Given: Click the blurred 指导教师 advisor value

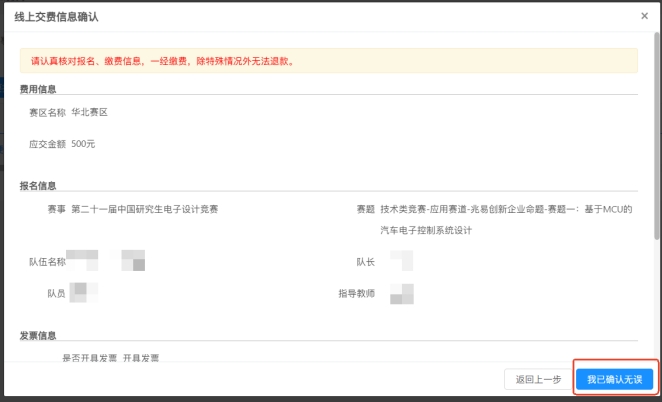Looking at the screenshot, I should coord(401,293).
